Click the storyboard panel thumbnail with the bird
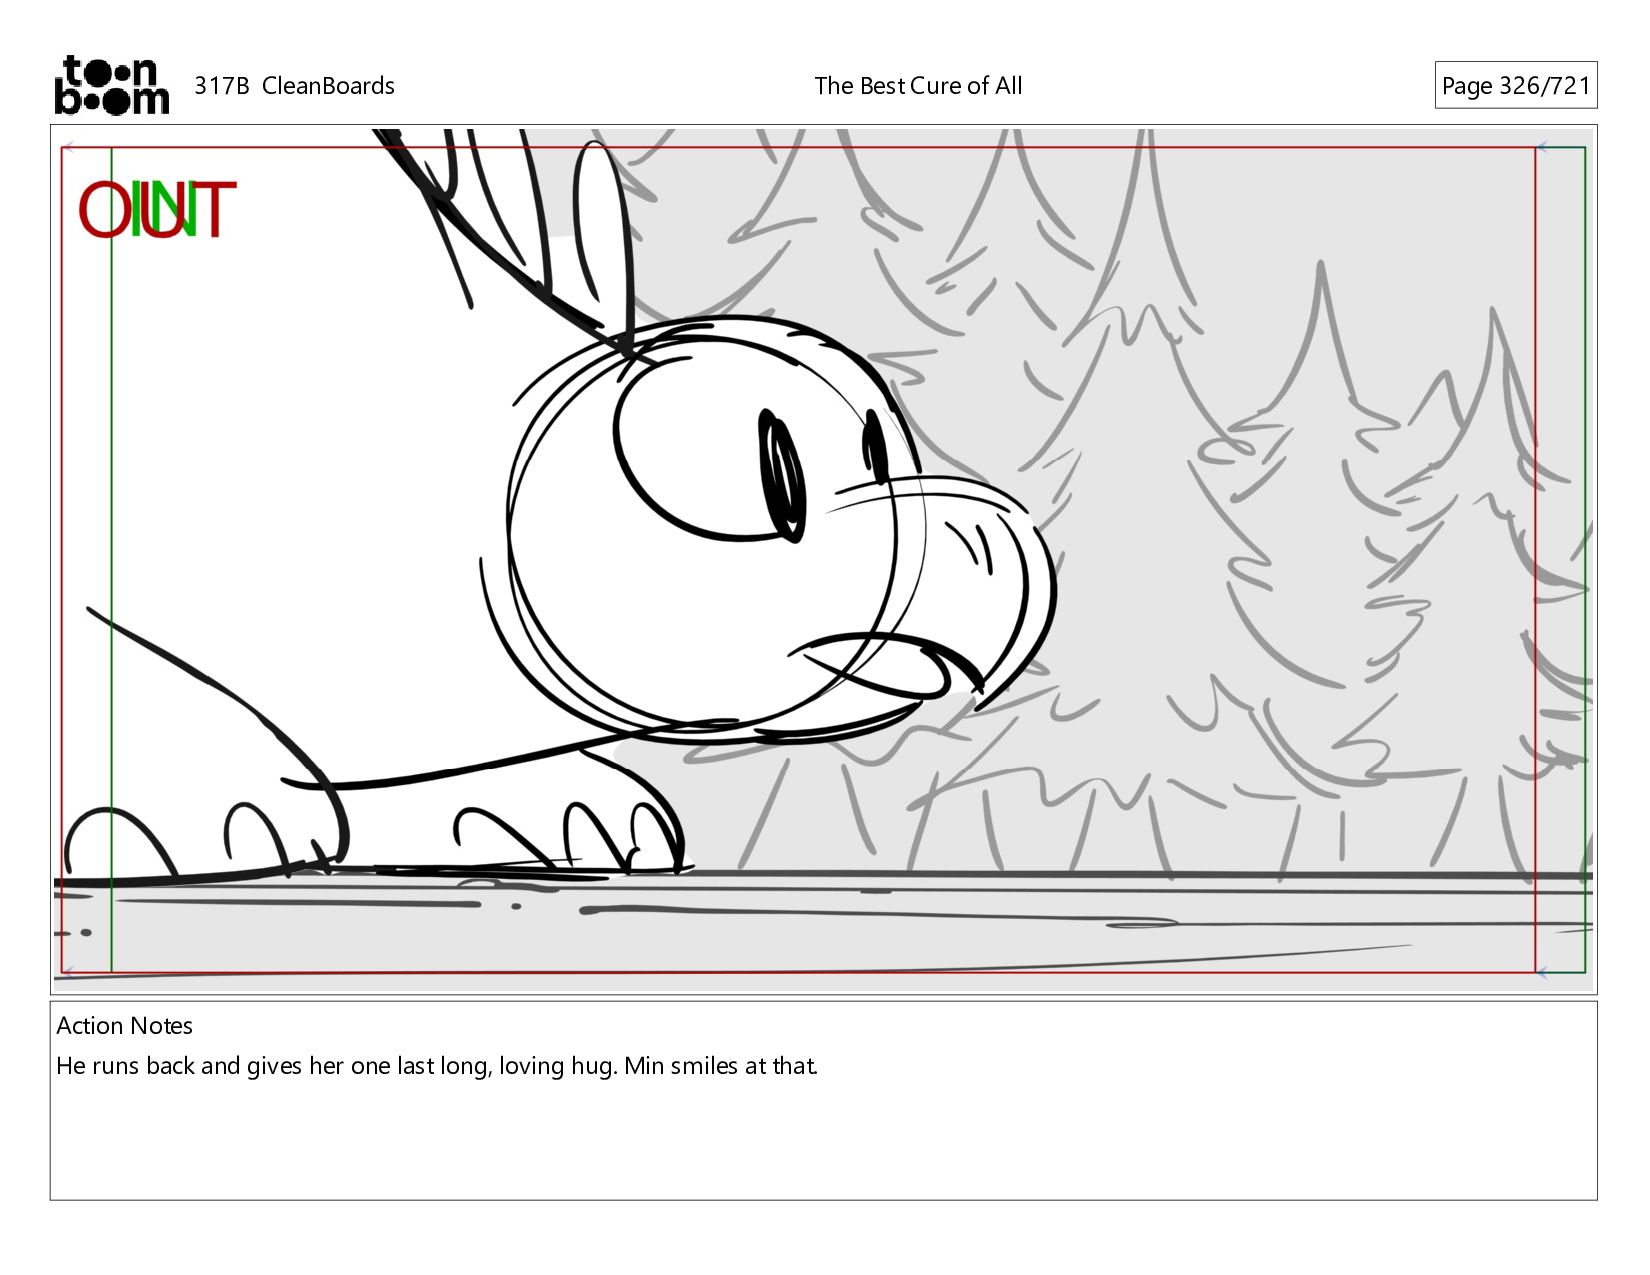Viewport: 1650px width, 1275px height. point(823,559)
